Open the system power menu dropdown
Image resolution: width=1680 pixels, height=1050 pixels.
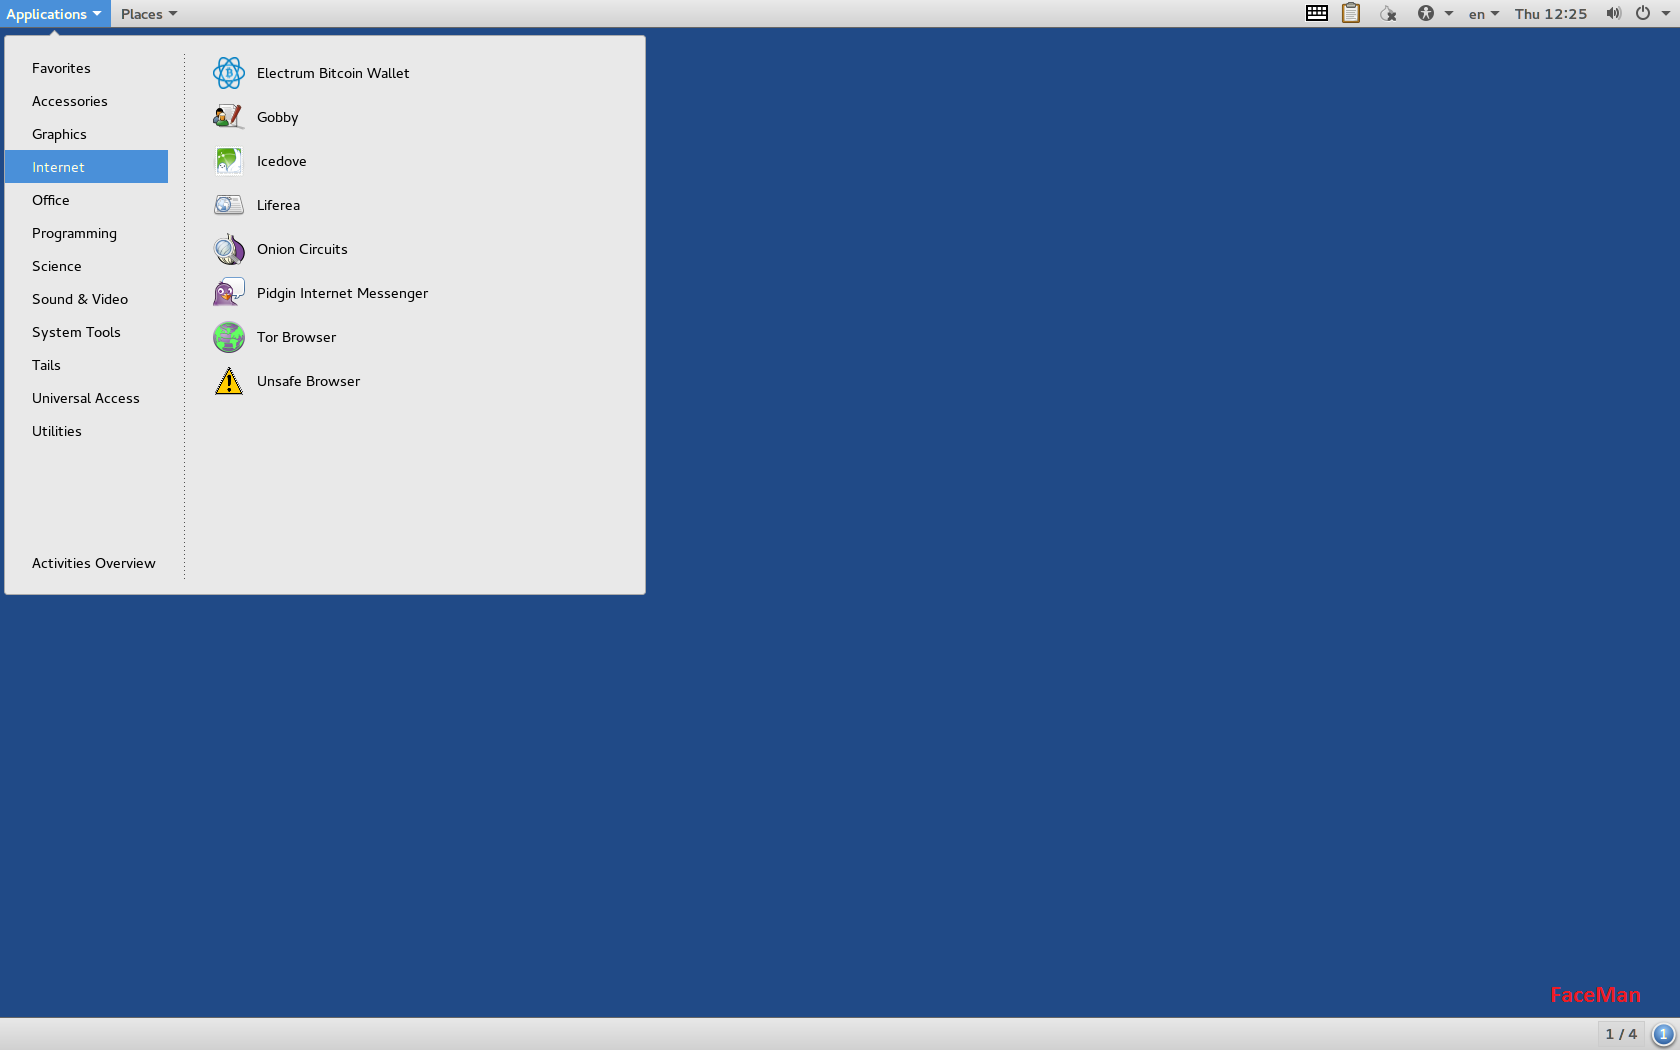(1652, 13)
